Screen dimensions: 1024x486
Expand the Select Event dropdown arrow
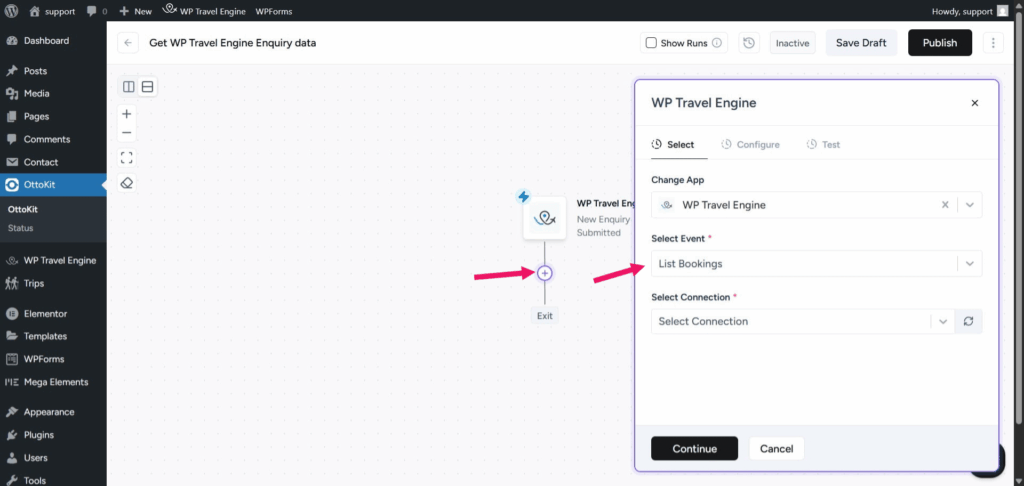click(x=970, y=263)
